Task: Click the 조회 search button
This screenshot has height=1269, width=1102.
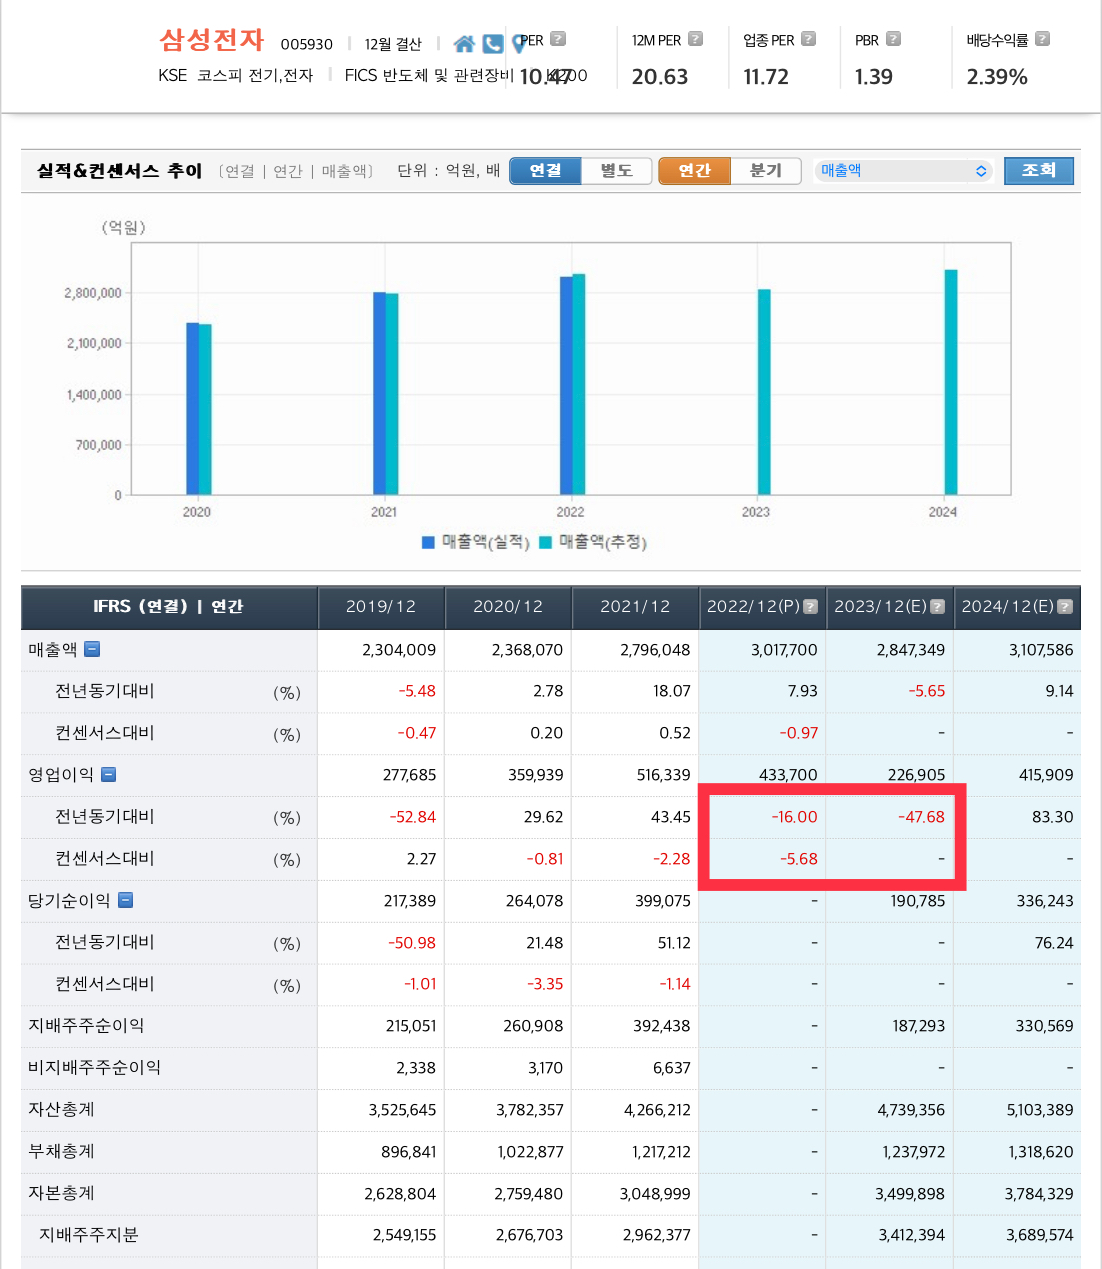Action: coord(1039,171)
